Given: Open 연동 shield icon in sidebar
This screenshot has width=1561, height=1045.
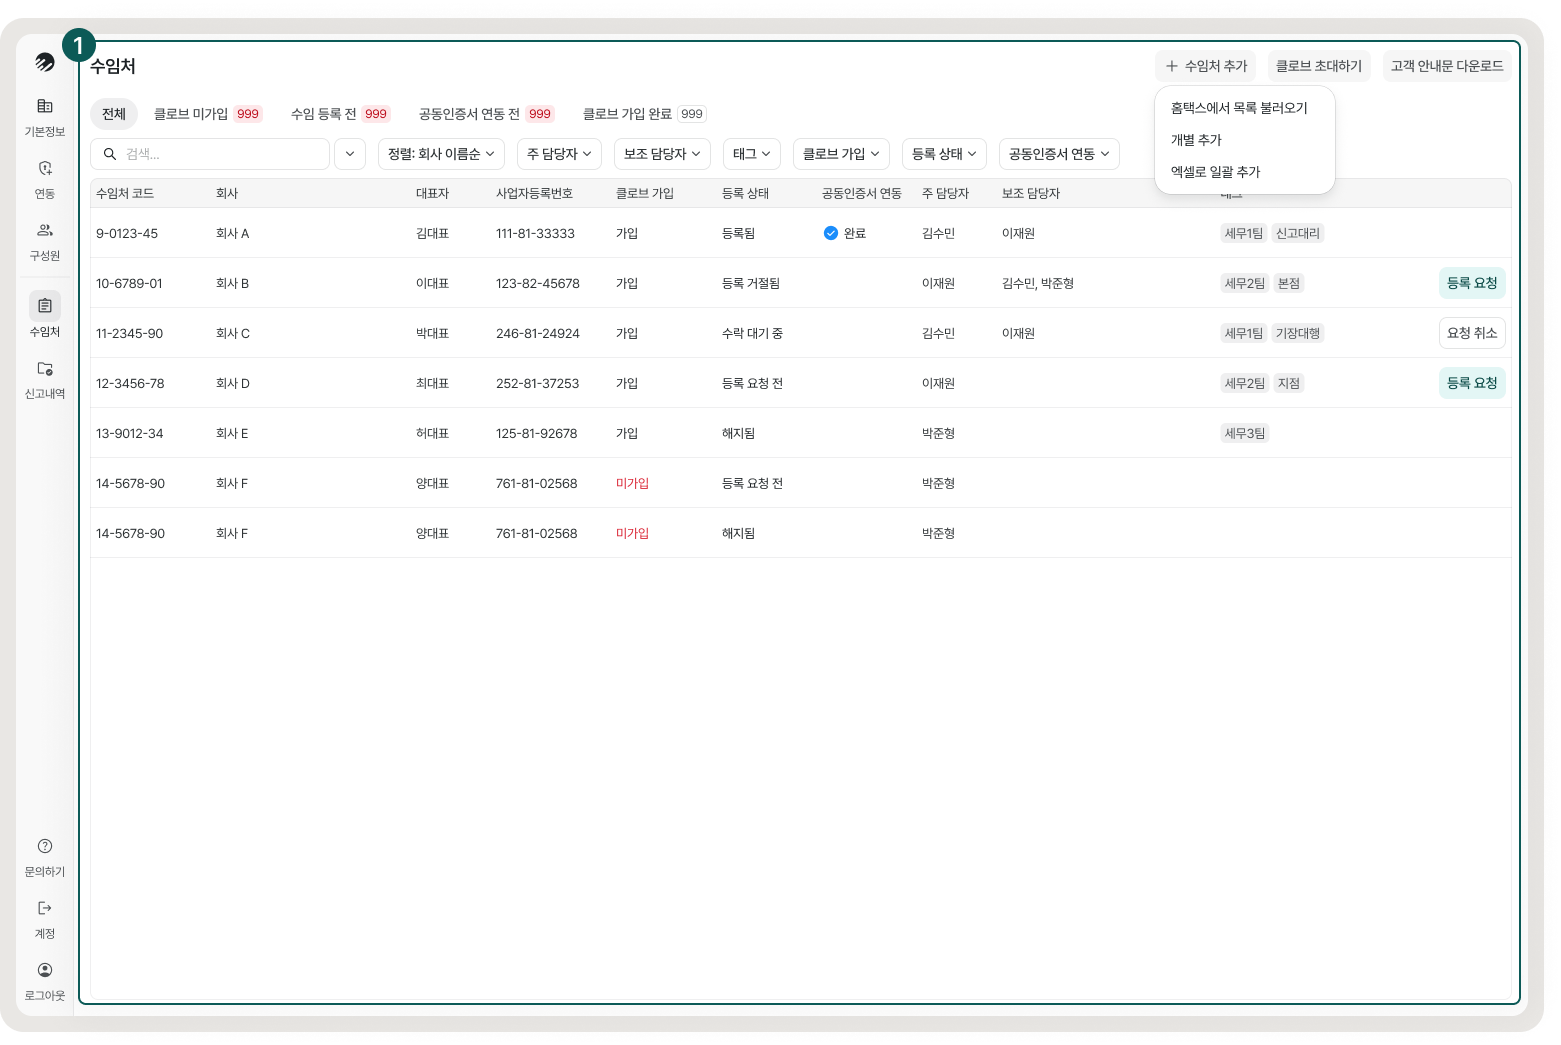Looking at the screenshot, I should click(45, 168).
